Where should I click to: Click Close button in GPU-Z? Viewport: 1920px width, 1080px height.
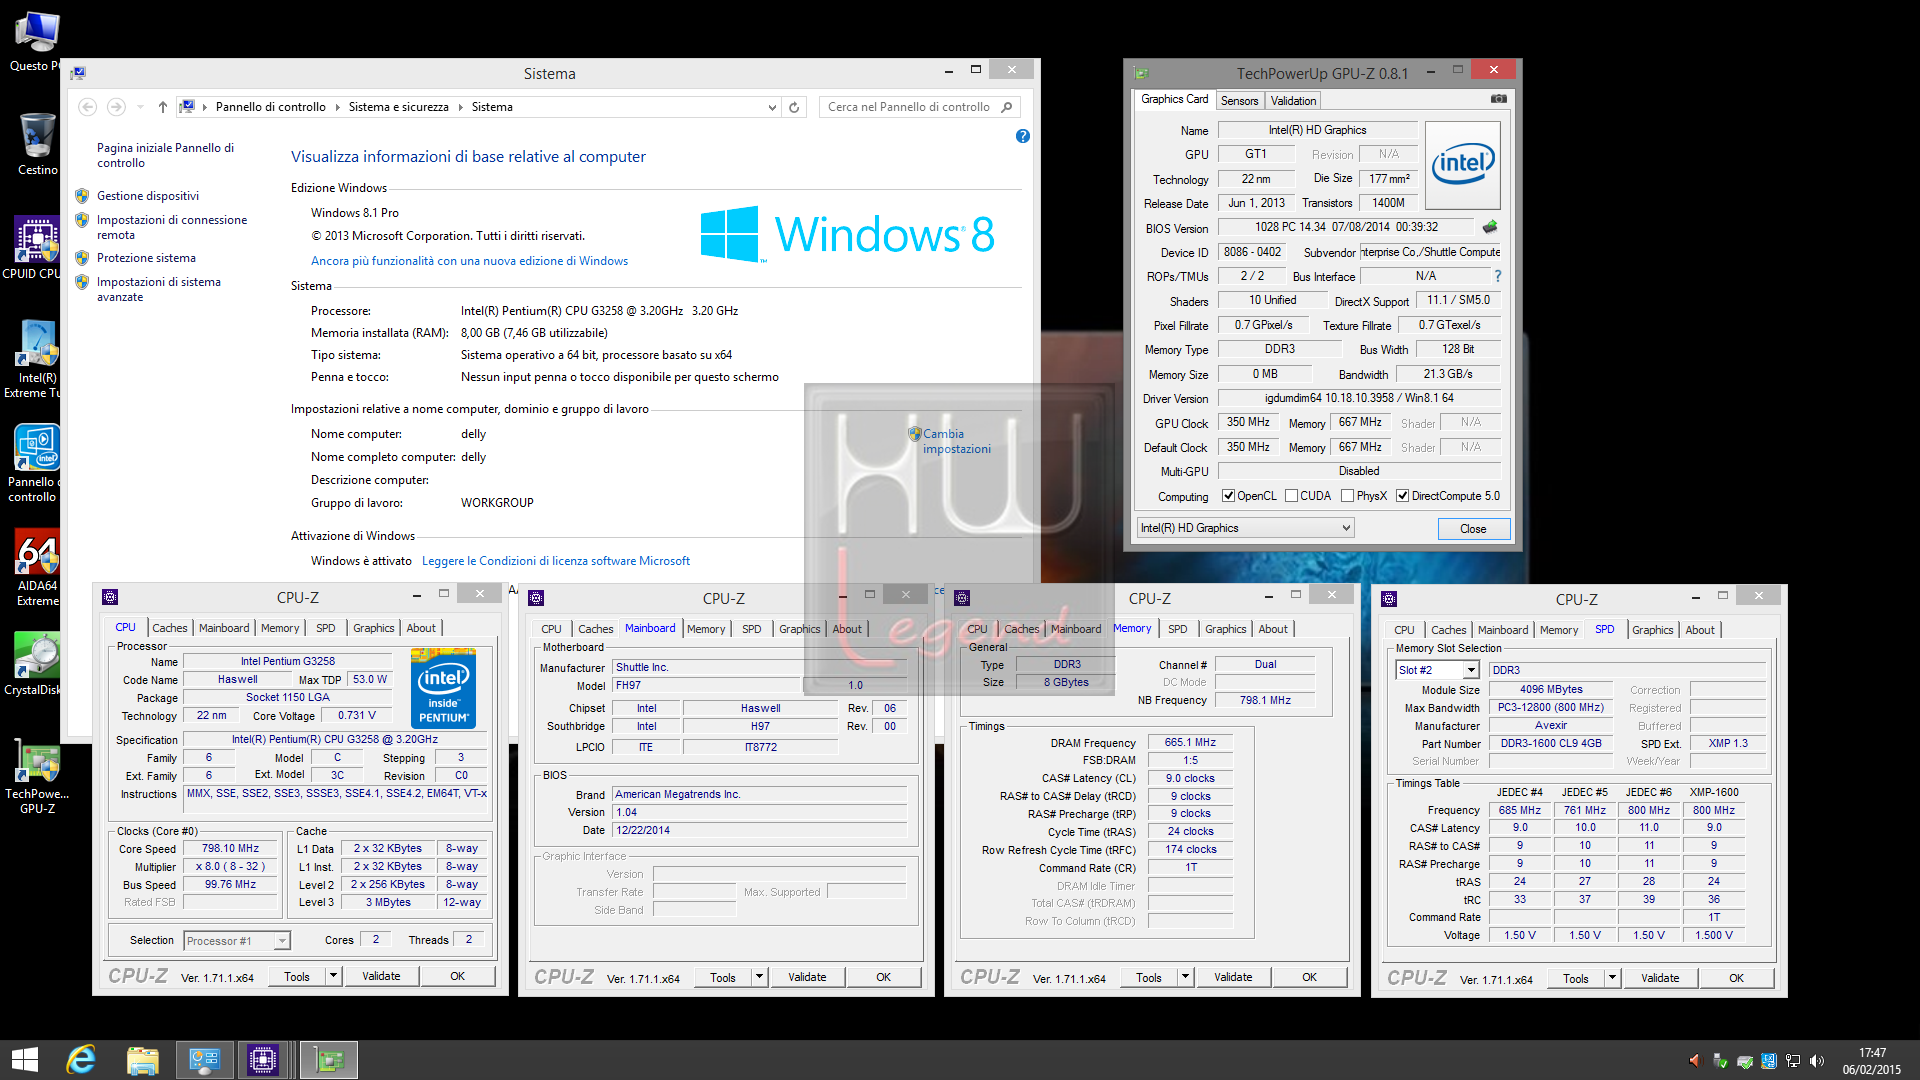tap(1473, 529)
